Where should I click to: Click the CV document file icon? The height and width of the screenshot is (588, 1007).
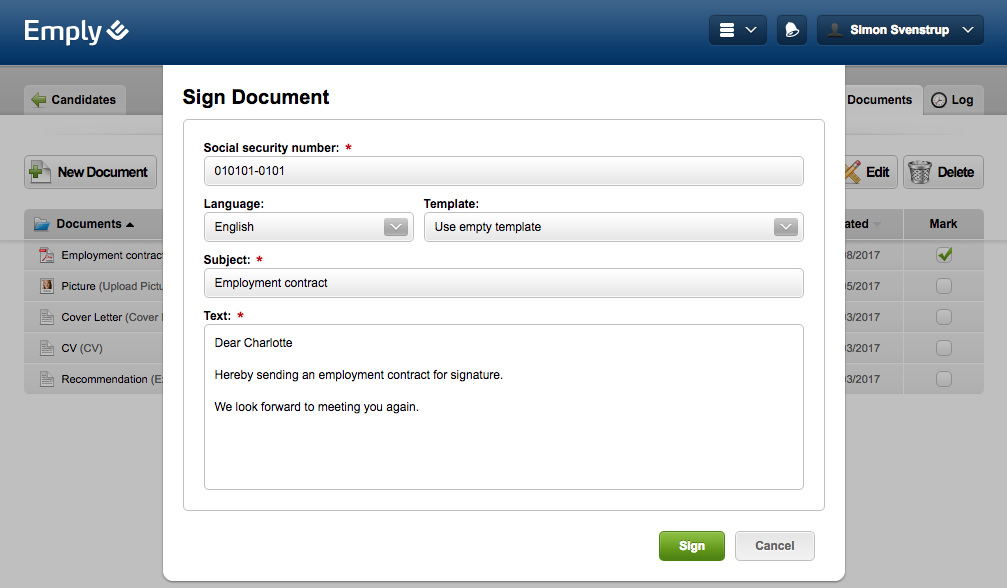(46, 348)
